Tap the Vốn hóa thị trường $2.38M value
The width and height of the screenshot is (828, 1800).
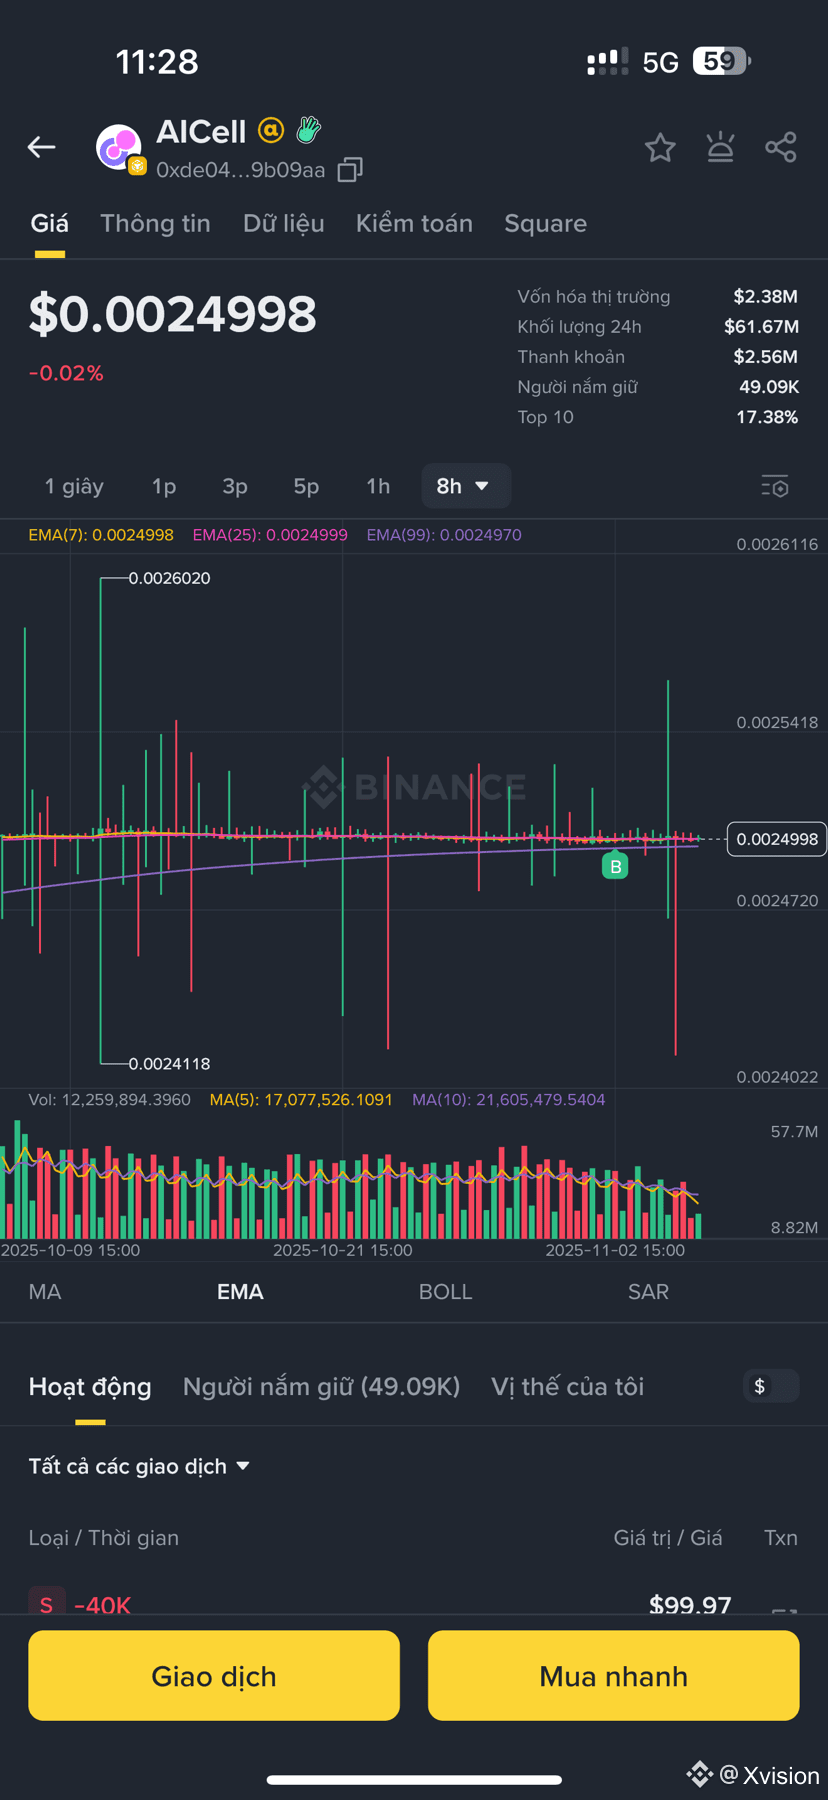[765, 297]
